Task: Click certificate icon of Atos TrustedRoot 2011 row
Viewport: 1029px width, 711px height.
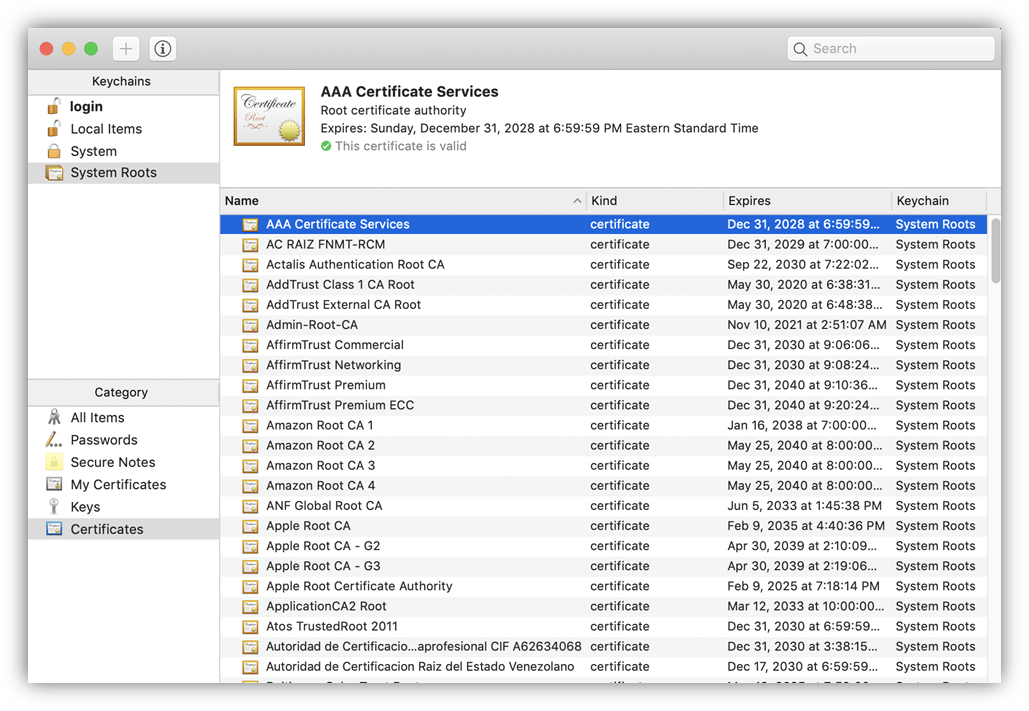Action: click(250, 627)
